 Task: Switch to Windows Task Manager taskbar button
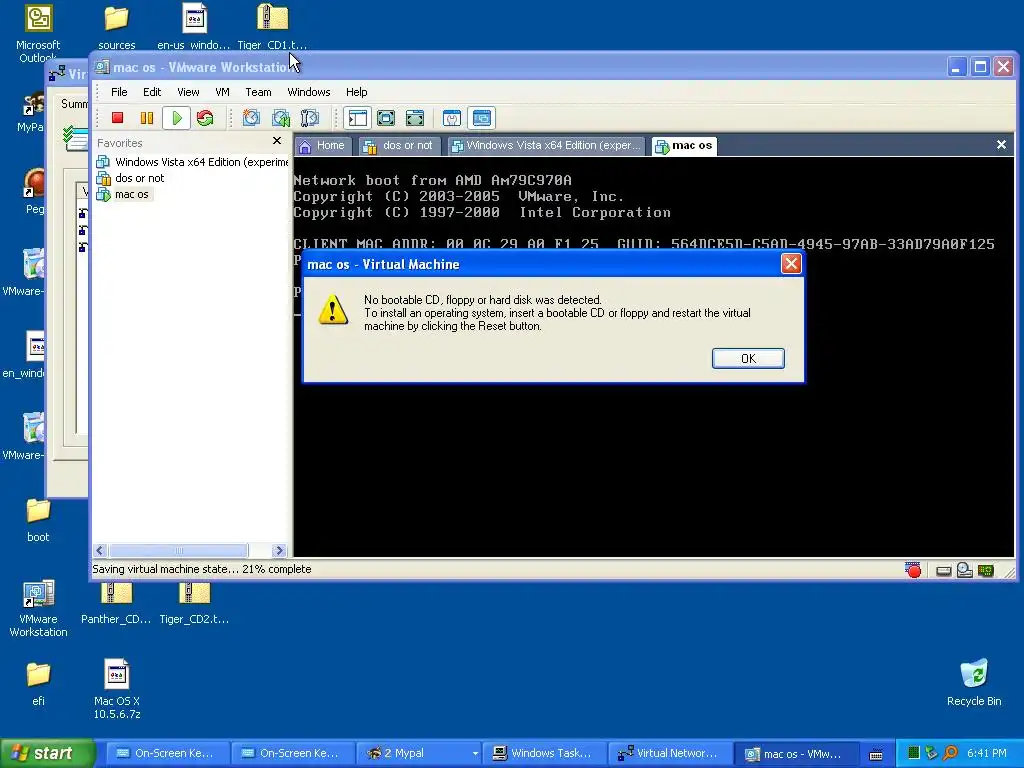click(544, 754)
